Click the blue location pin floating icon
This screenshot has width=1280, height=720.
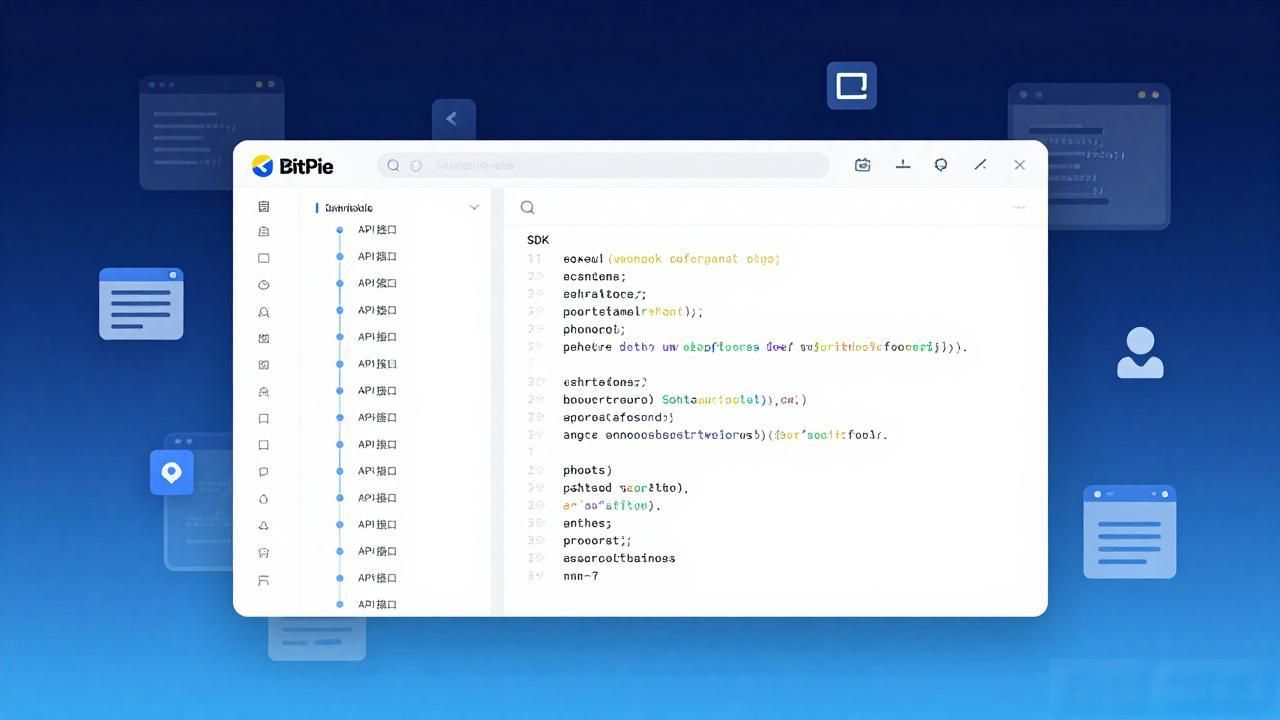click(171, 472)
